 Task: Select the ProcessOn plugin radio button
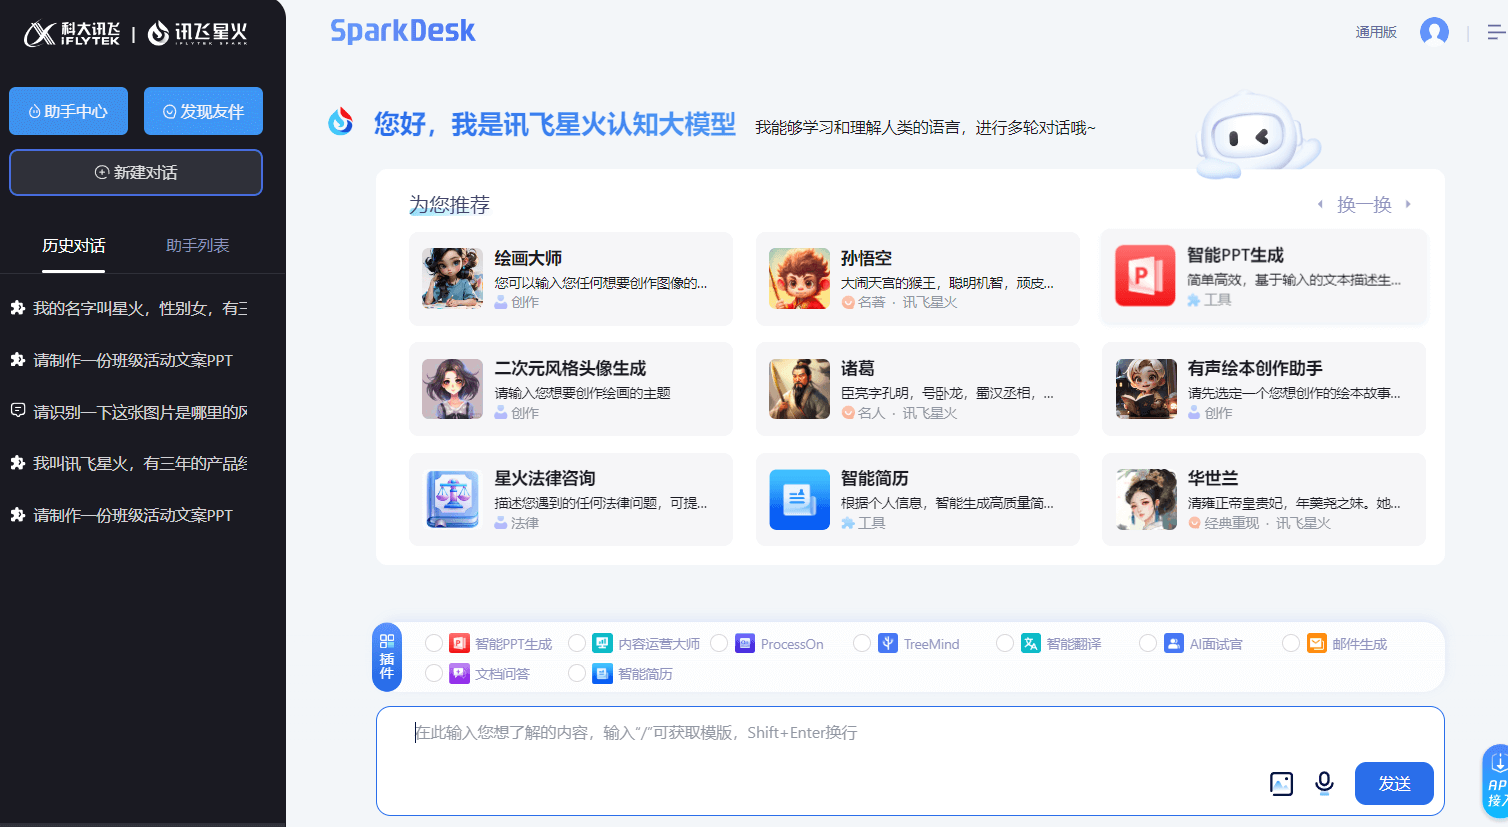click(719, 643)
